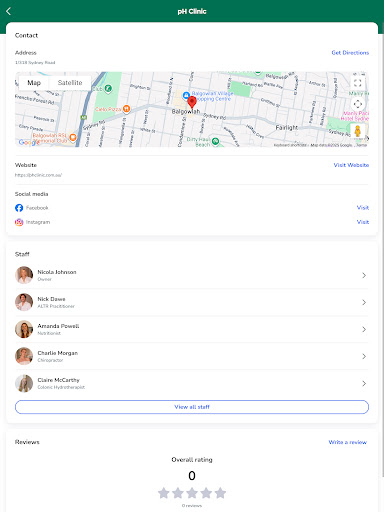Expand Charlie Morgan row chevron
The image size is (384, 512).
[x=364, y=356]
